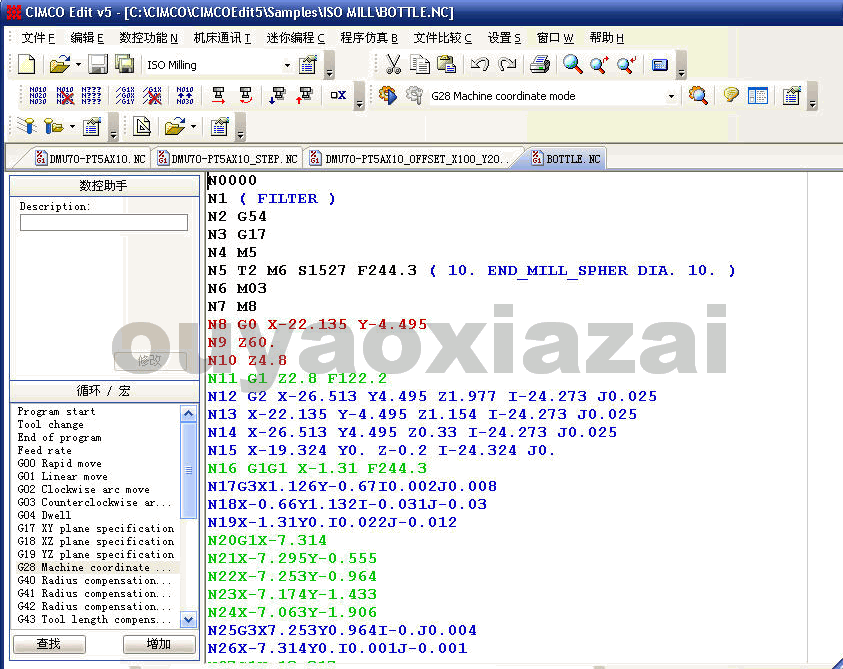843x669 pixels.
Task: Click the Insert macro icon beside G28 dropdown
Action: 388,96
